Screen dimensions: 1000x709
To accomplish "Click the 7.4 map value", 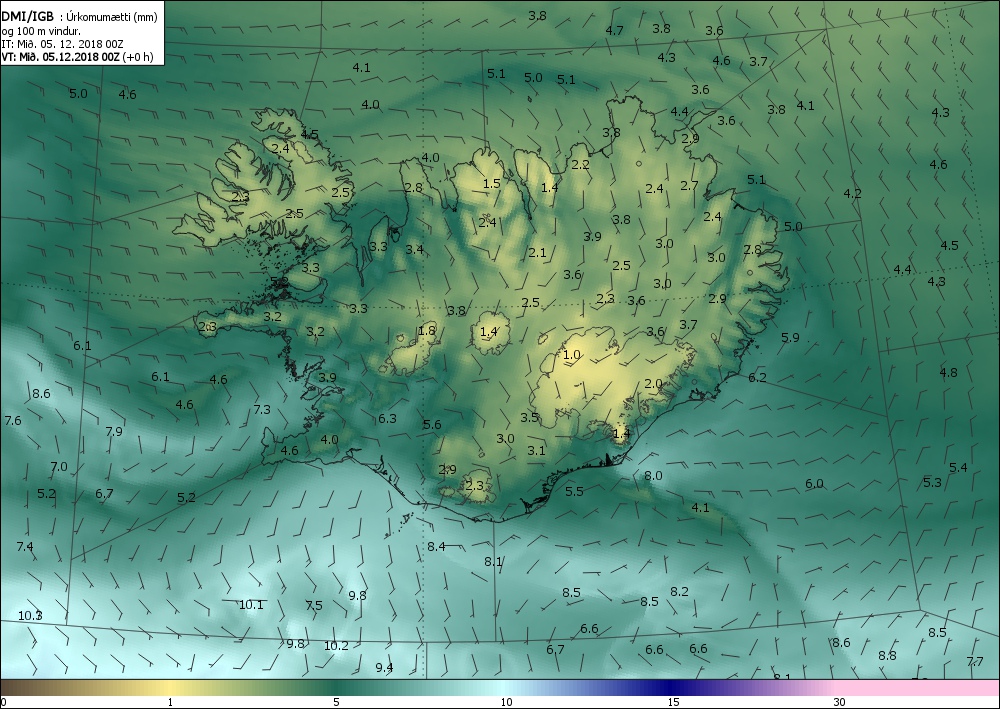I will click(x=25, y=546).
